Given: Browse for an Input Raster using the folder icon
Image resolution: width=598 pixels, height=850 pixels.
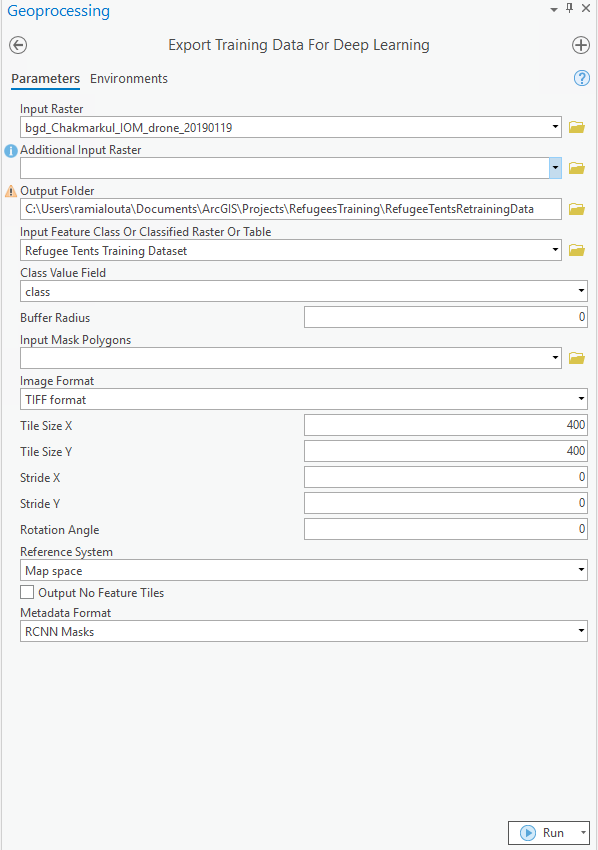Looking at the screenshot, I should tap(577, 126).
